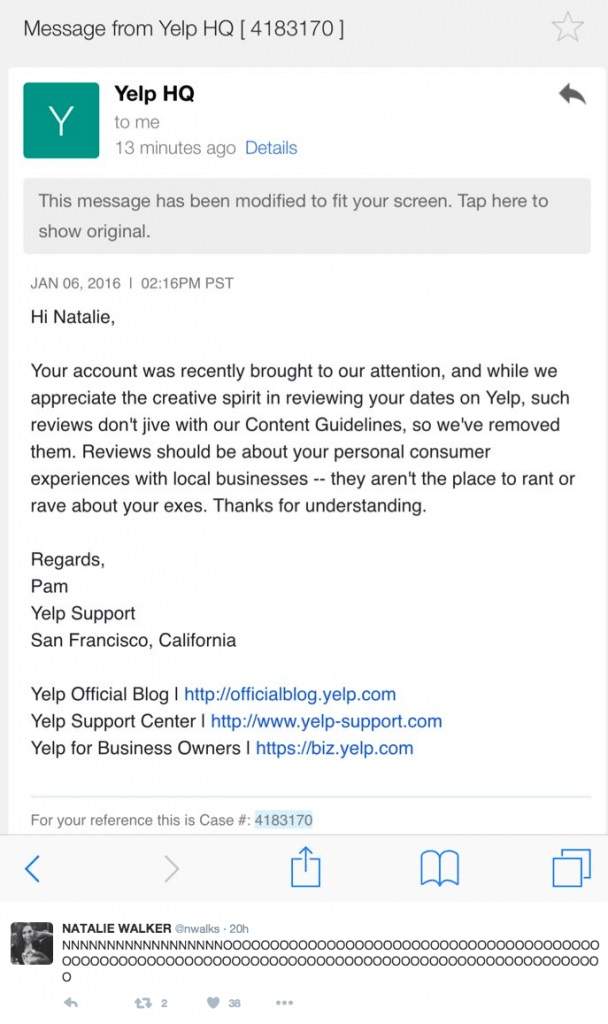Open the tweet's more options ellipsis
Viewport: 608px width, 1024px height.
284,1002
